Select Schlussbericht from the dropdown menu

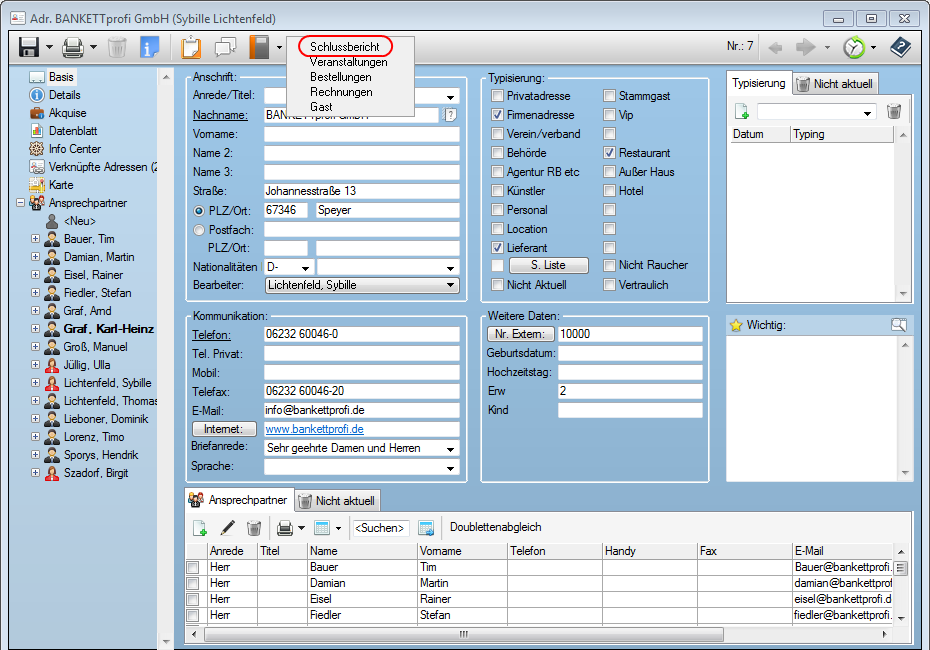(x=344, y=47)
